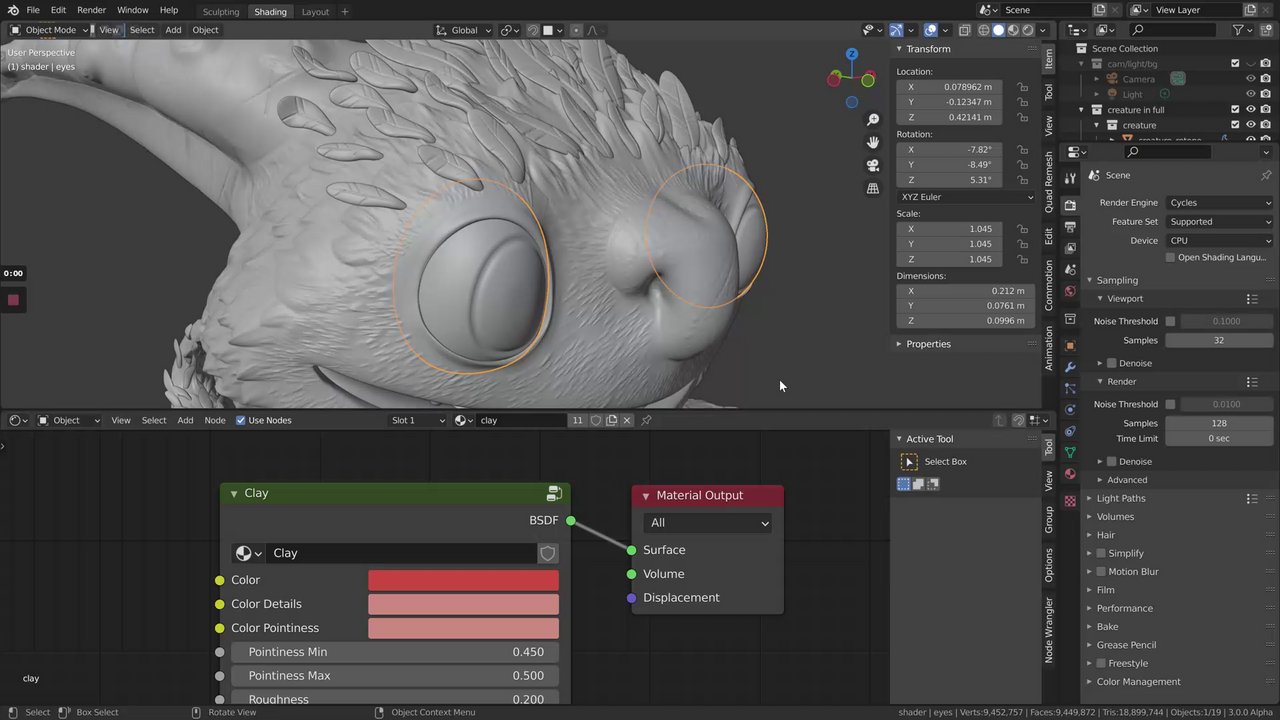Hide the Camera object in outliner
1280x720 pixels.
tap(1250, 79)
